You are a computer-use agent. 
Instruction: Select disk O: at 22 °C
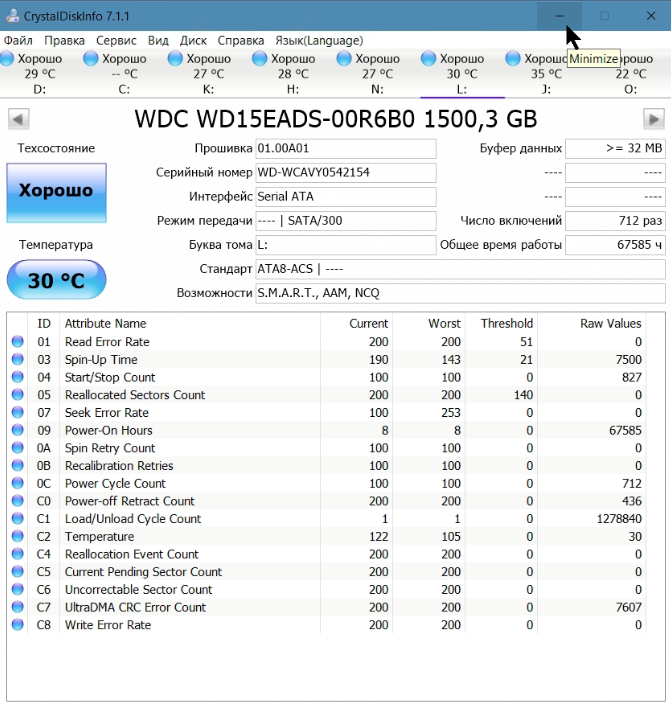pyautogui.click(x=631, y=73)
